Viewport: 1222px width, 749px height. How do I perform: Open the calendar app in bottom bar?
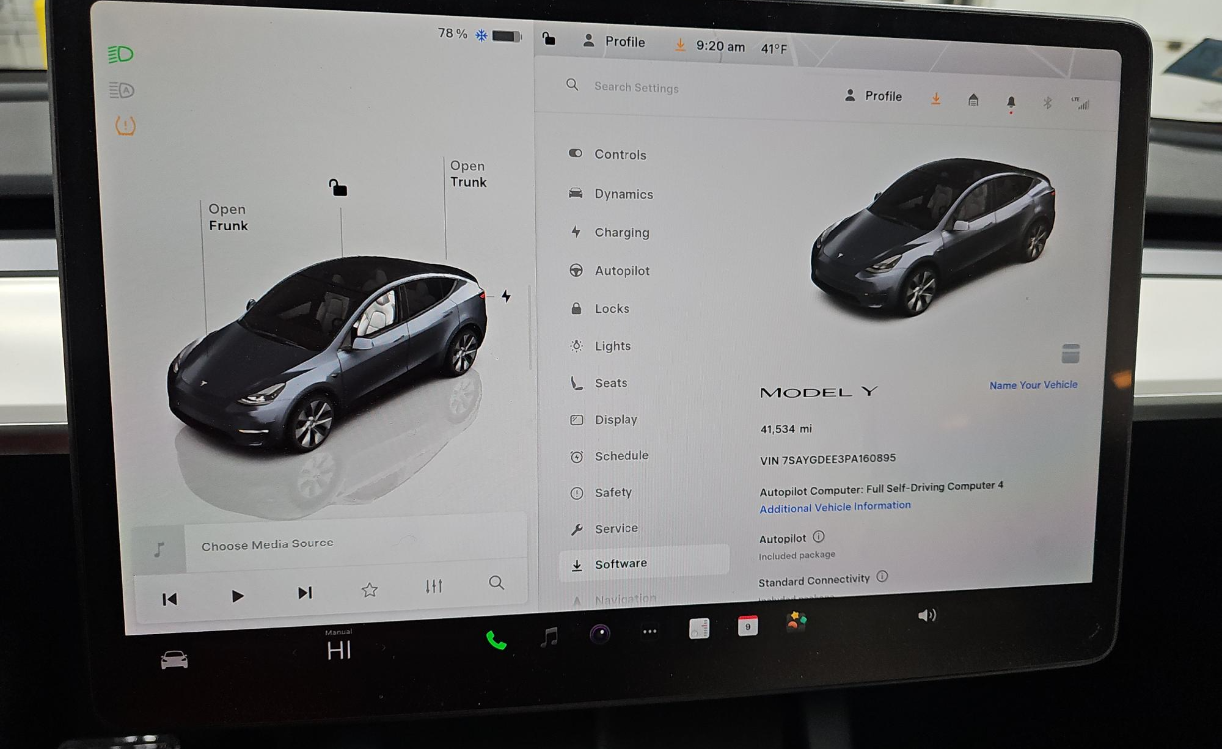[x=747, y=626]
